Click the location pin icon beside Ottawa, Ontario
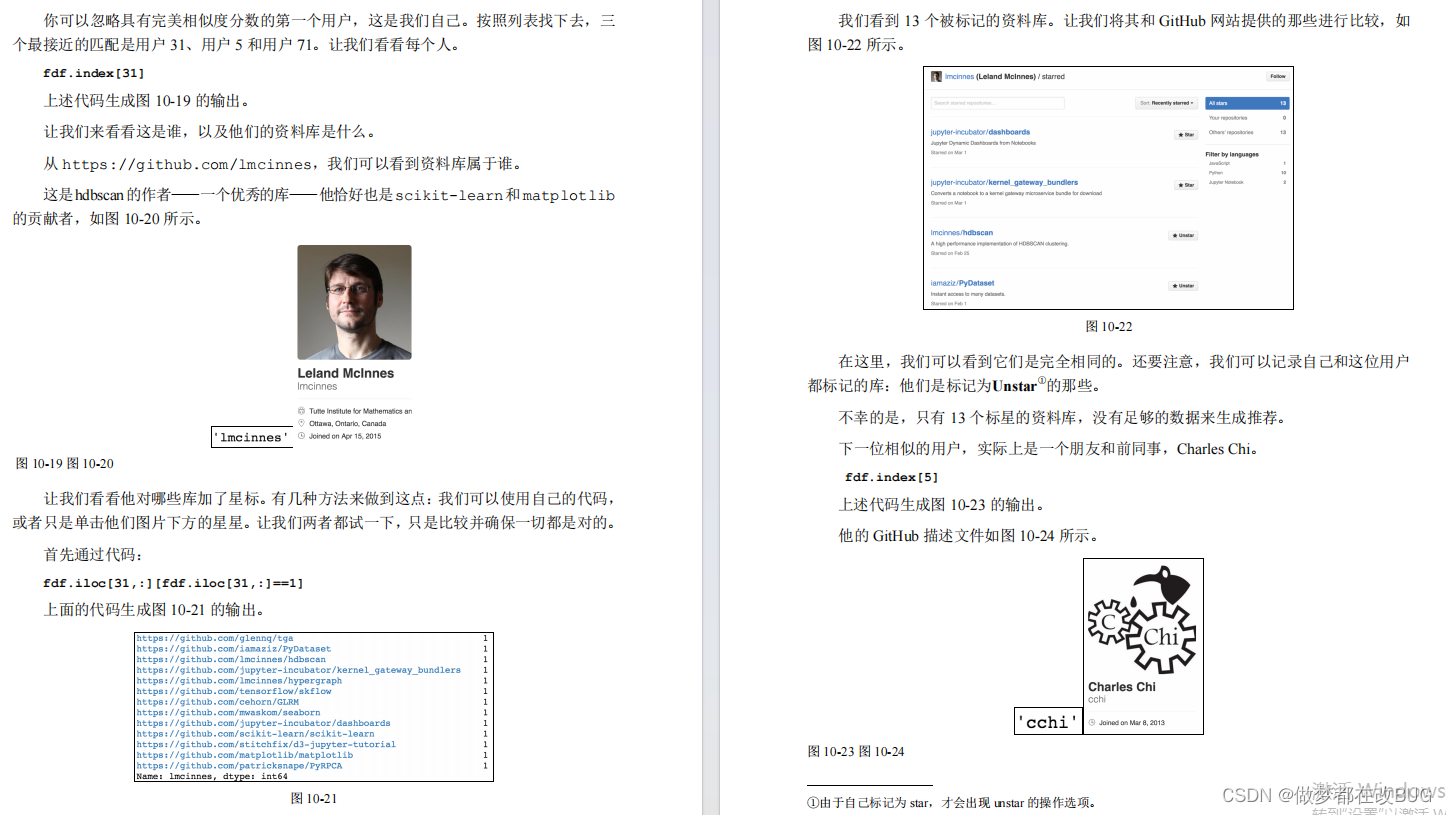This screenshot has height=815, width=1446. [x=302, y=423]
